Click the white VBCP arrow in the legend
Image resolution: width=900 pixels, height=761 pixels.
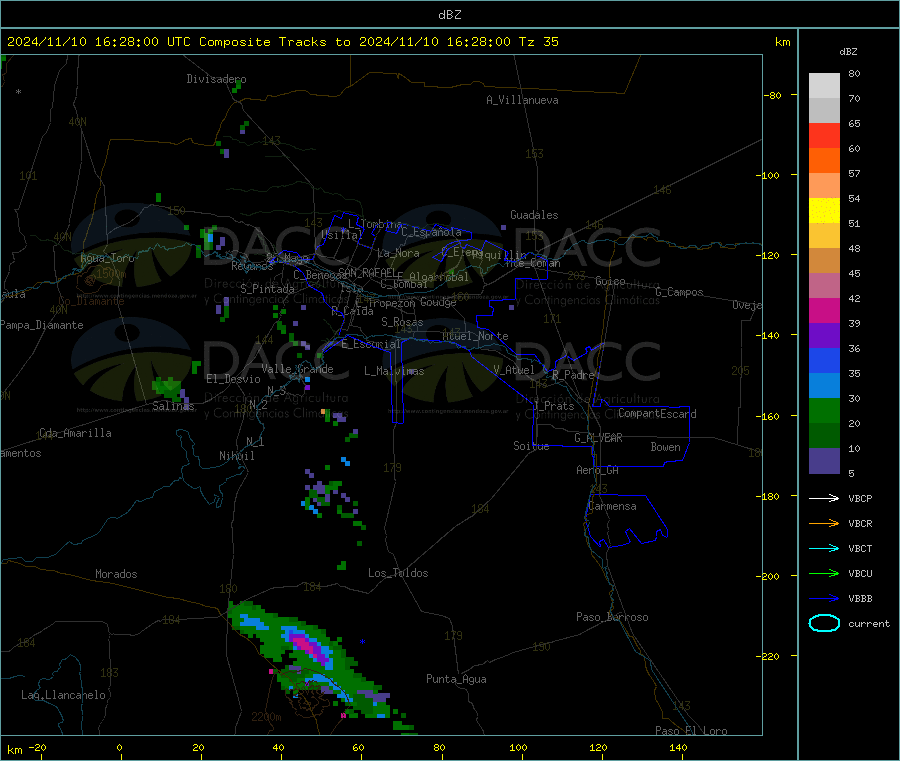824,498
